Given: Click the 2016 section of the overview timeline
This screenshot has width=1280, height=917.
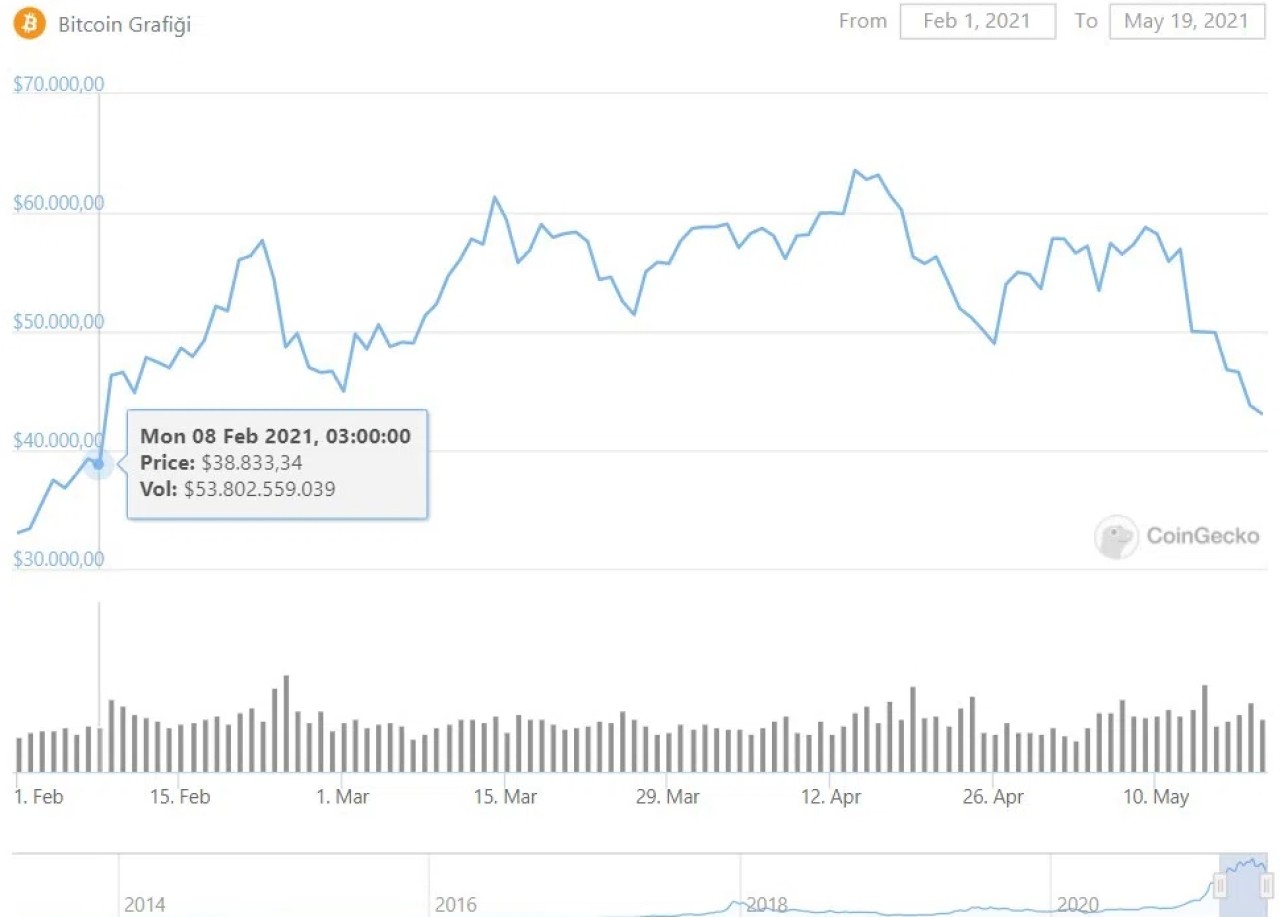Looking at the screenshot, I should [x=457, y=904].
